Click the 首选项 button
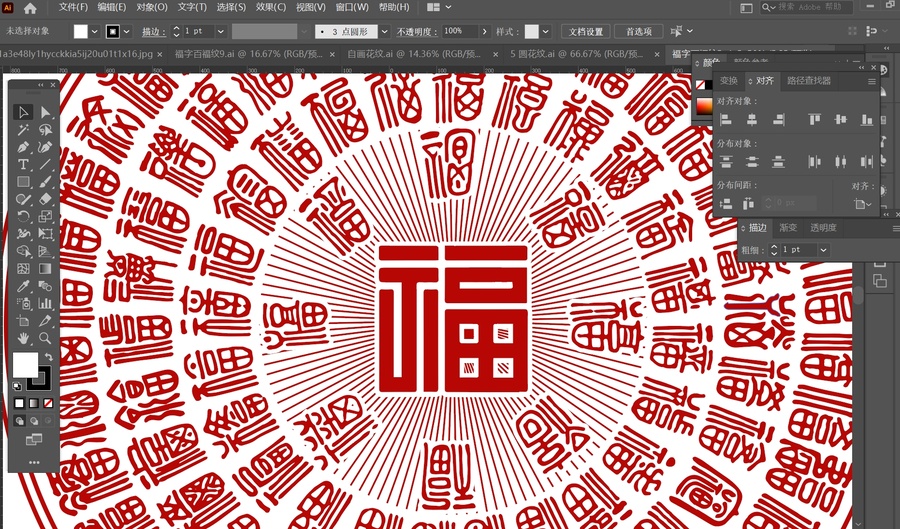This screenshot has height=529, width=900. pyautogui.click(x=639, y=32)
